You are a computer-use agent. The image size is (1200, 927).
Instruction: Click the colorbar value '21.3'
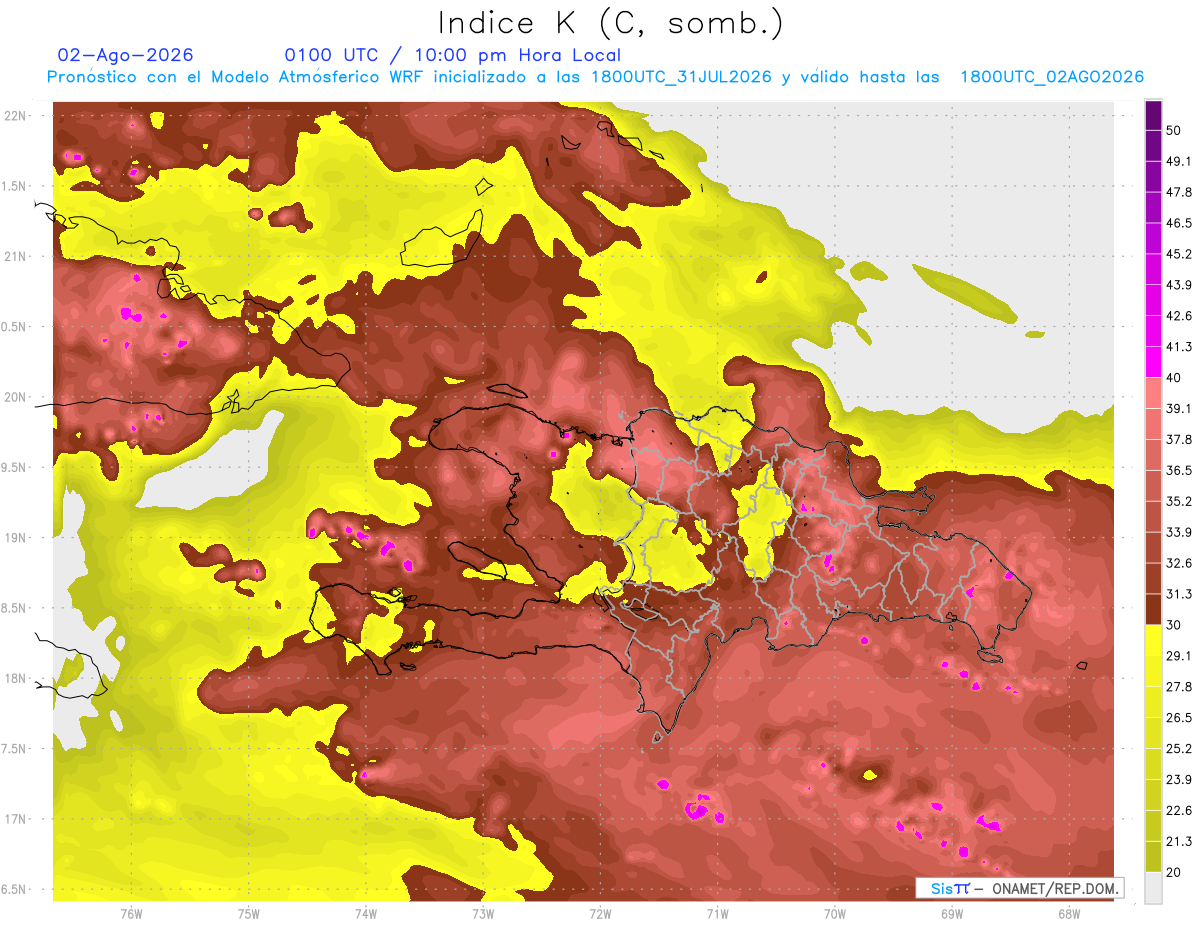pos(1180,841)
